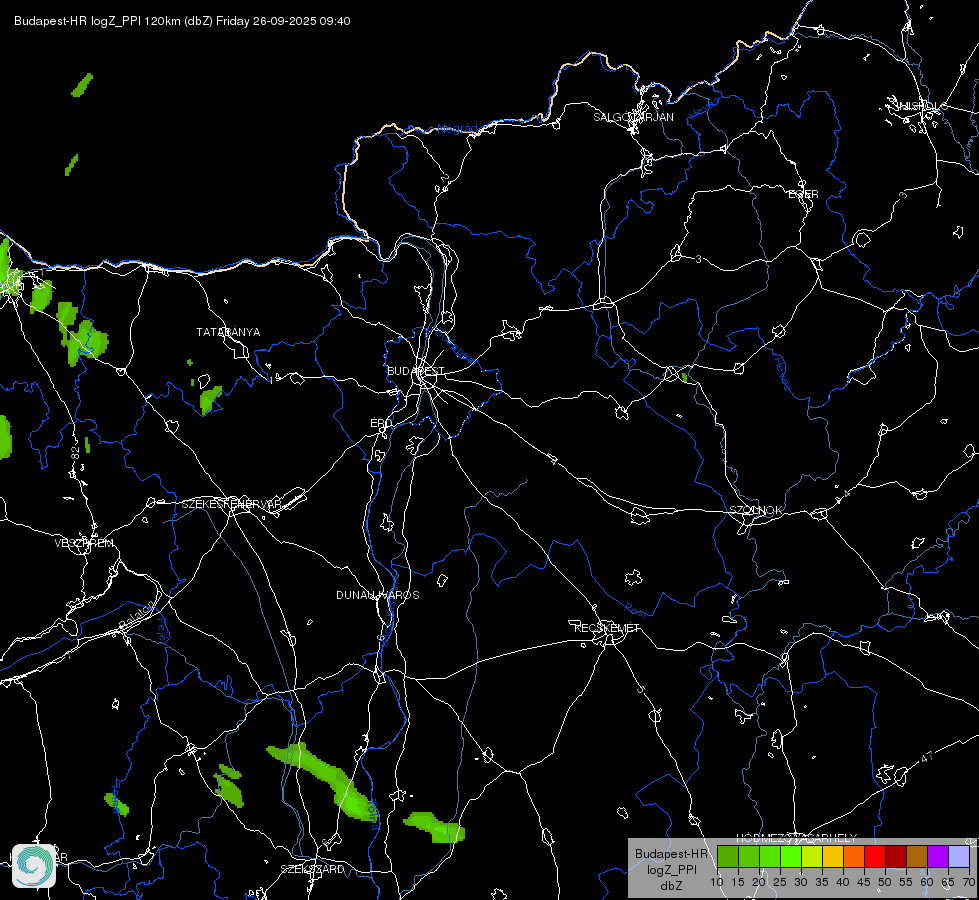
Task: Click the road number 82 label
Action: pyautogui.click(x=76, y=453)
